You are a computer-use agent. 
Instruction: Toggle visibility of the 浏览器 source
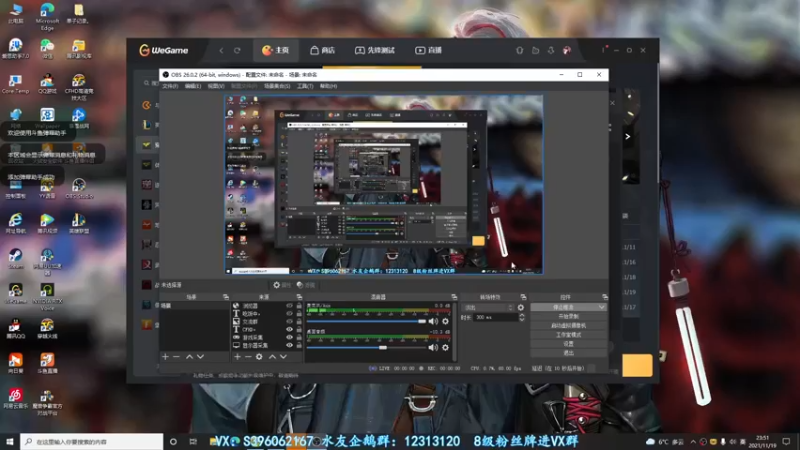coord(290,306)
